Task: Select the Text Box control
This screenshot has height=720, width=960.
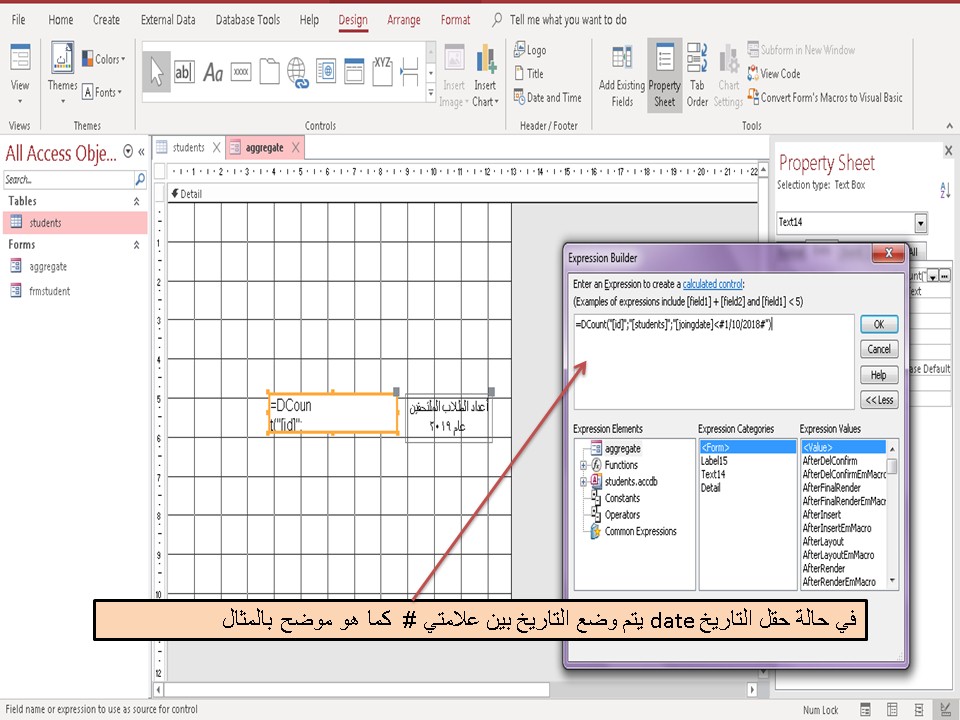Action: (x=184, y=72)
